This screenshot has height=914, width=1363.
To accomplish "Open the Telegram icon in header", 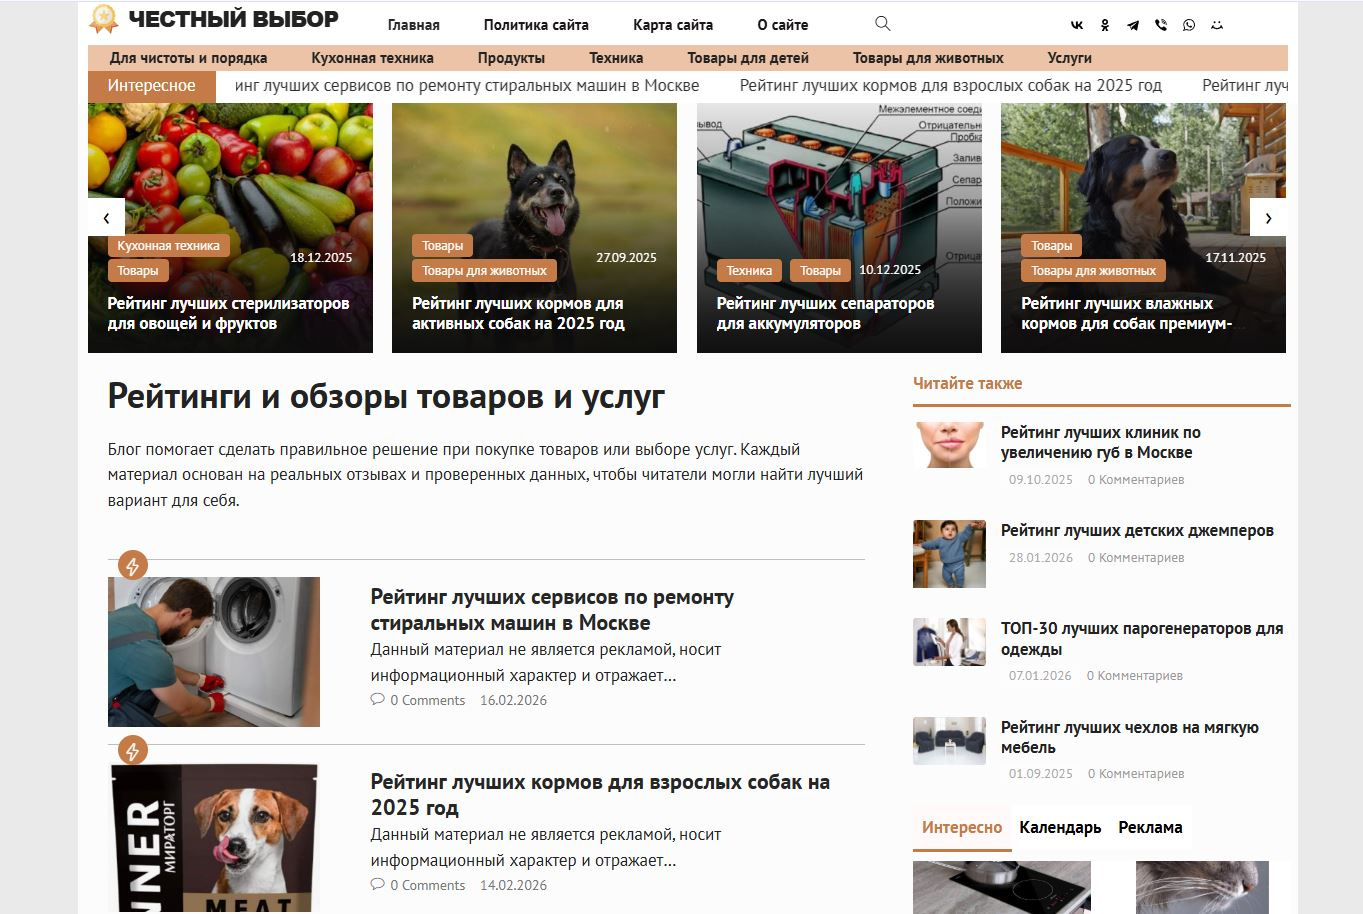I will click(1133, 25).
